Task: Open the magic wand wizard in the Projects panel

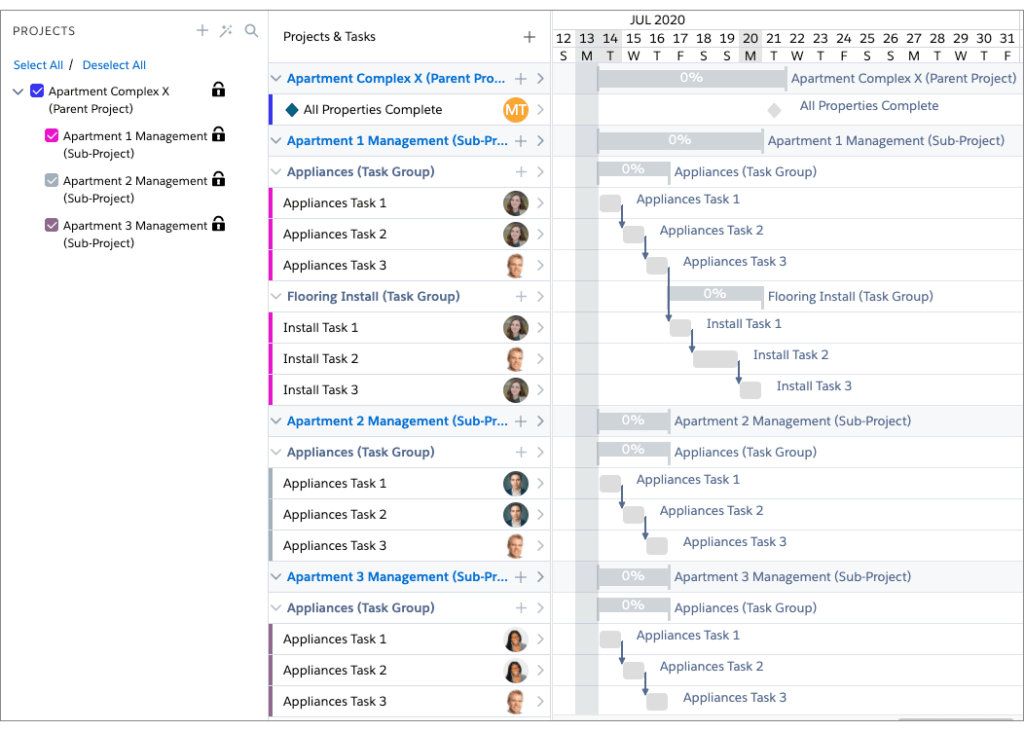Action: pyautogui.click(x=226, y=31)
